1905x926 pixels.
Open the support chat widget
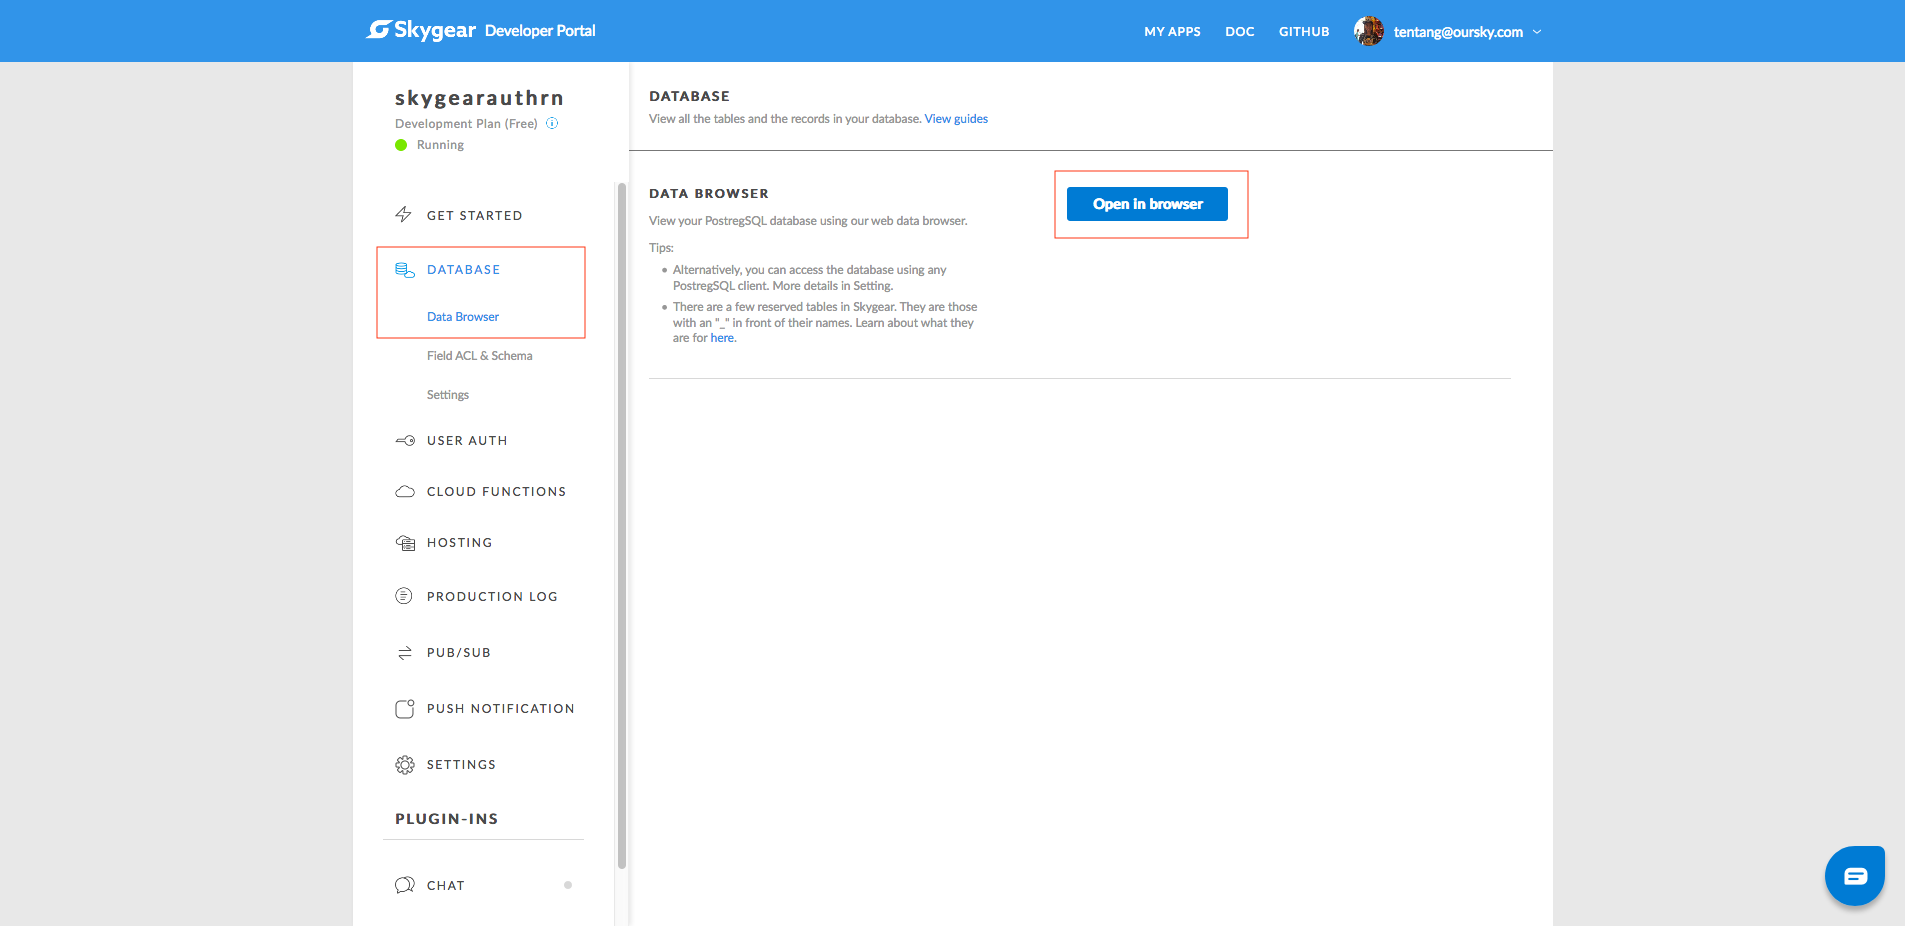click(x=1855, y=876)
